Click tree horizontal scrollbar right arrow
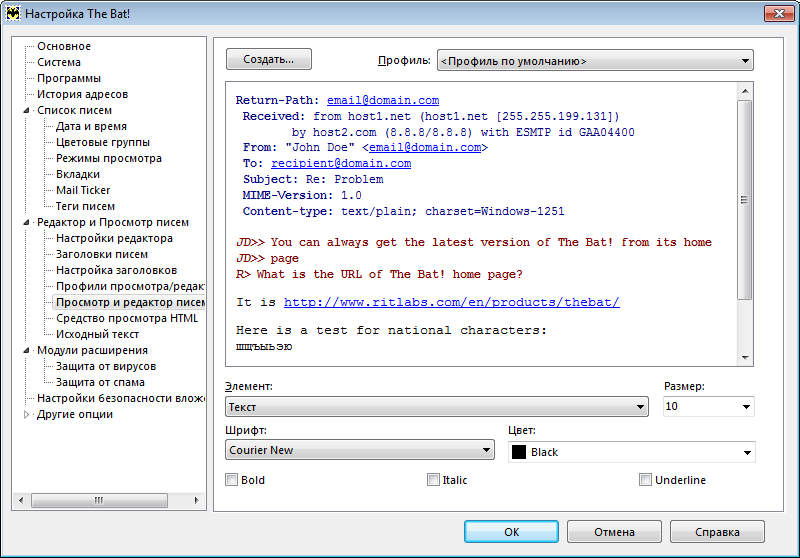 [196, 500]
